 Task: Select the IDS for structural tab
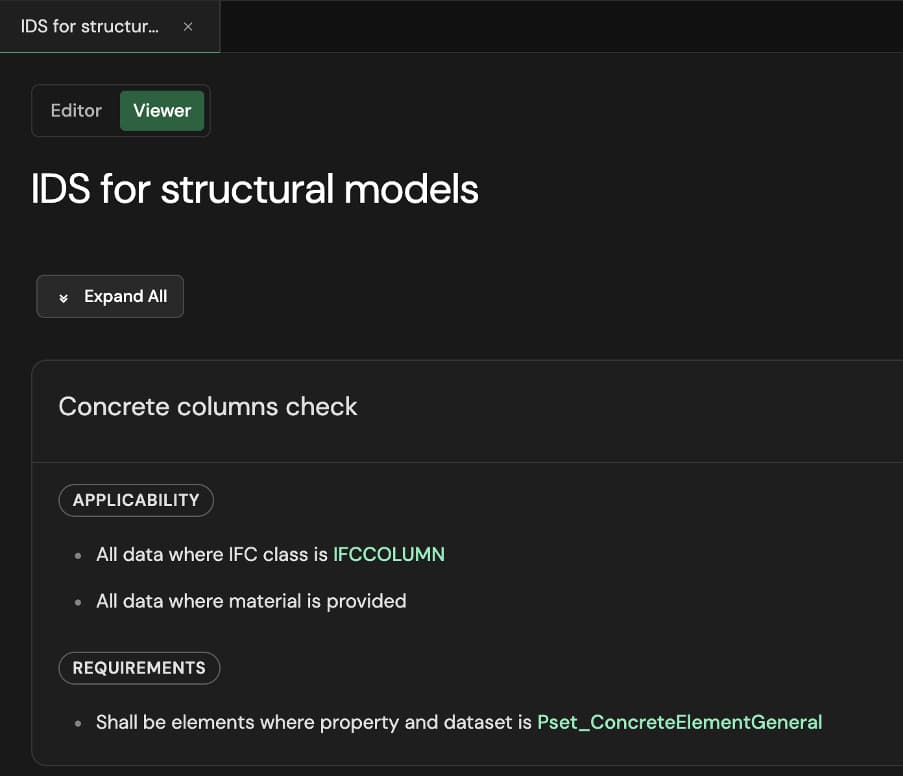click(x=90, y=27)
